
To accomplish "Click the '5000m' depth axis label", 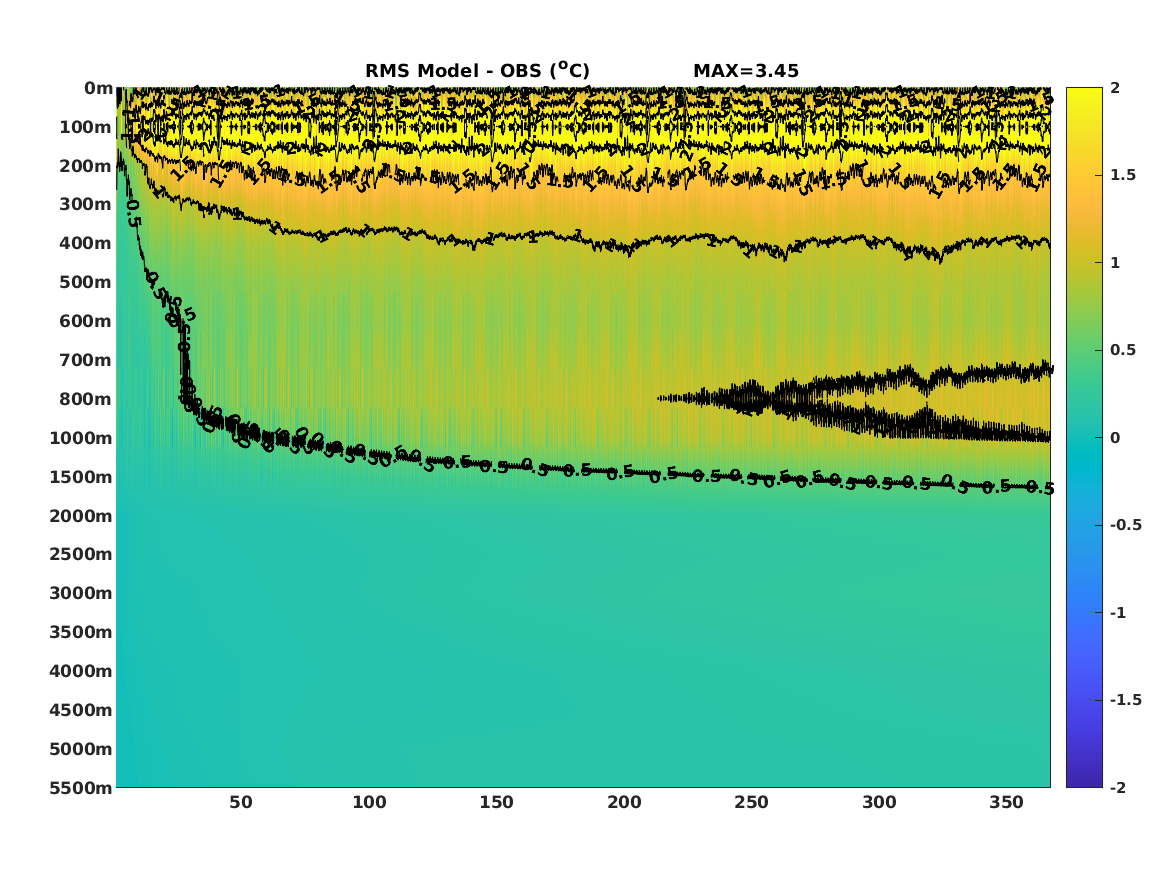I will (81, 749).
